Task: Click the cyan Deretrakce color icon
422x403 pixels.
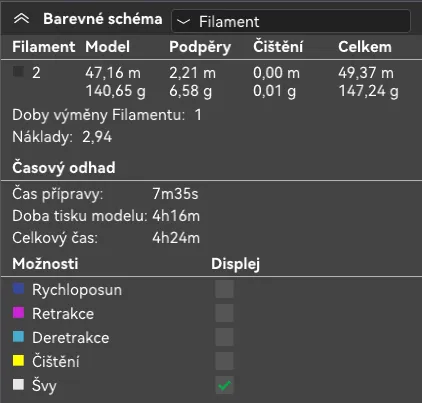Action: (18, 337)
